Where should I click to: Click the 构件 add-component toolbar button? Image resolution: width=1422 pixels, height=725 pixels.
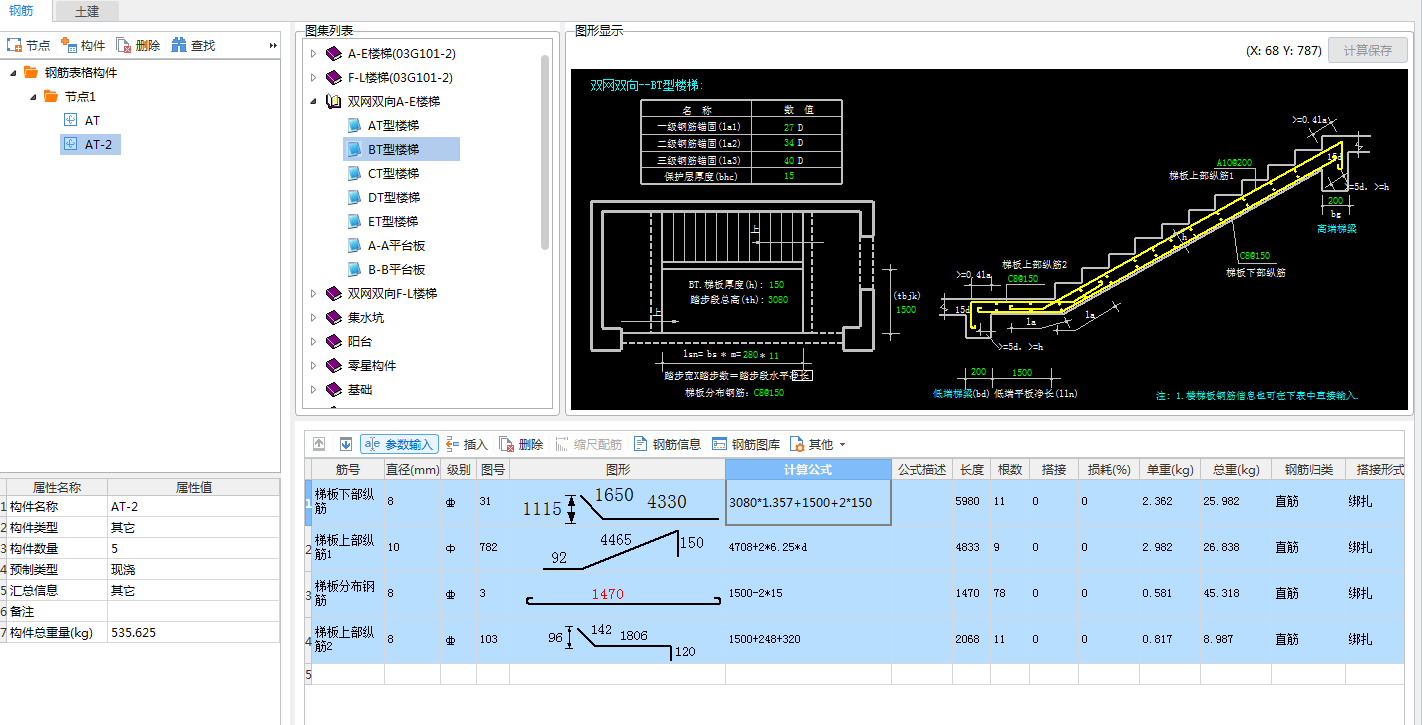tap(83, 46)
